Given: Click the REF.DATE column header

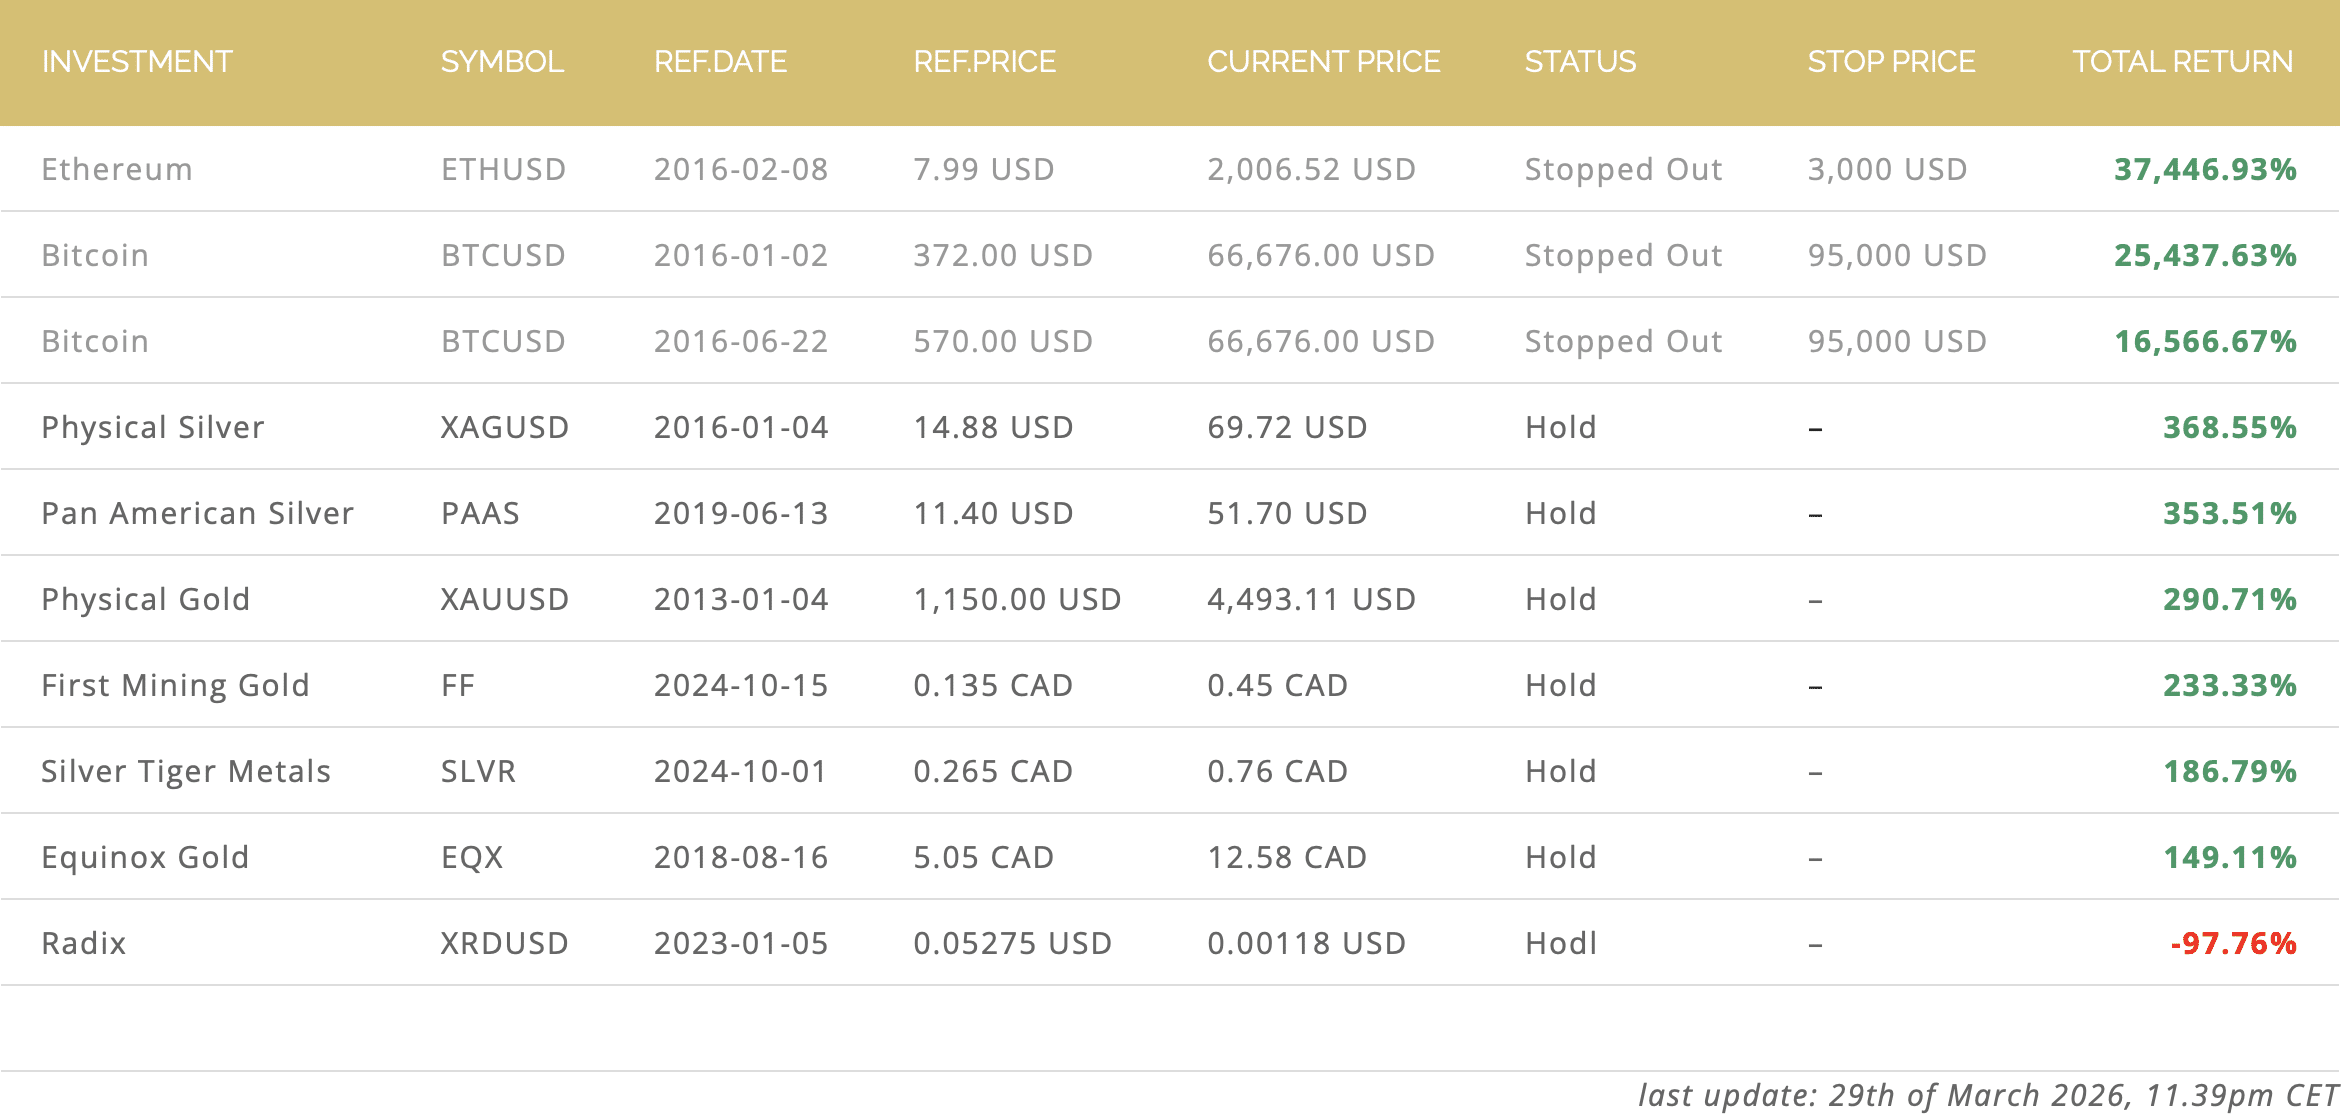Looking at the screenshot, I should (720, 62).
